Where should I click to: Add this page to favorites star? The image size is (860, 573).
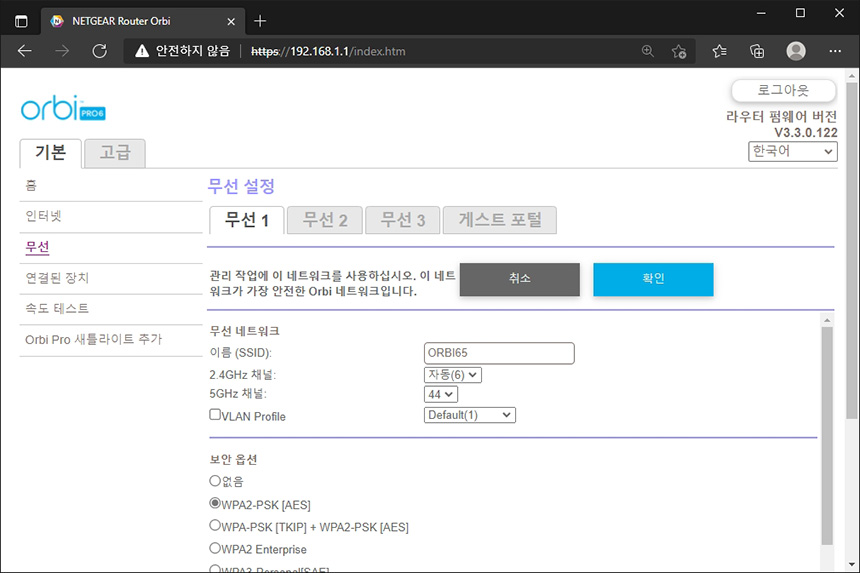(x=679, y=51)
